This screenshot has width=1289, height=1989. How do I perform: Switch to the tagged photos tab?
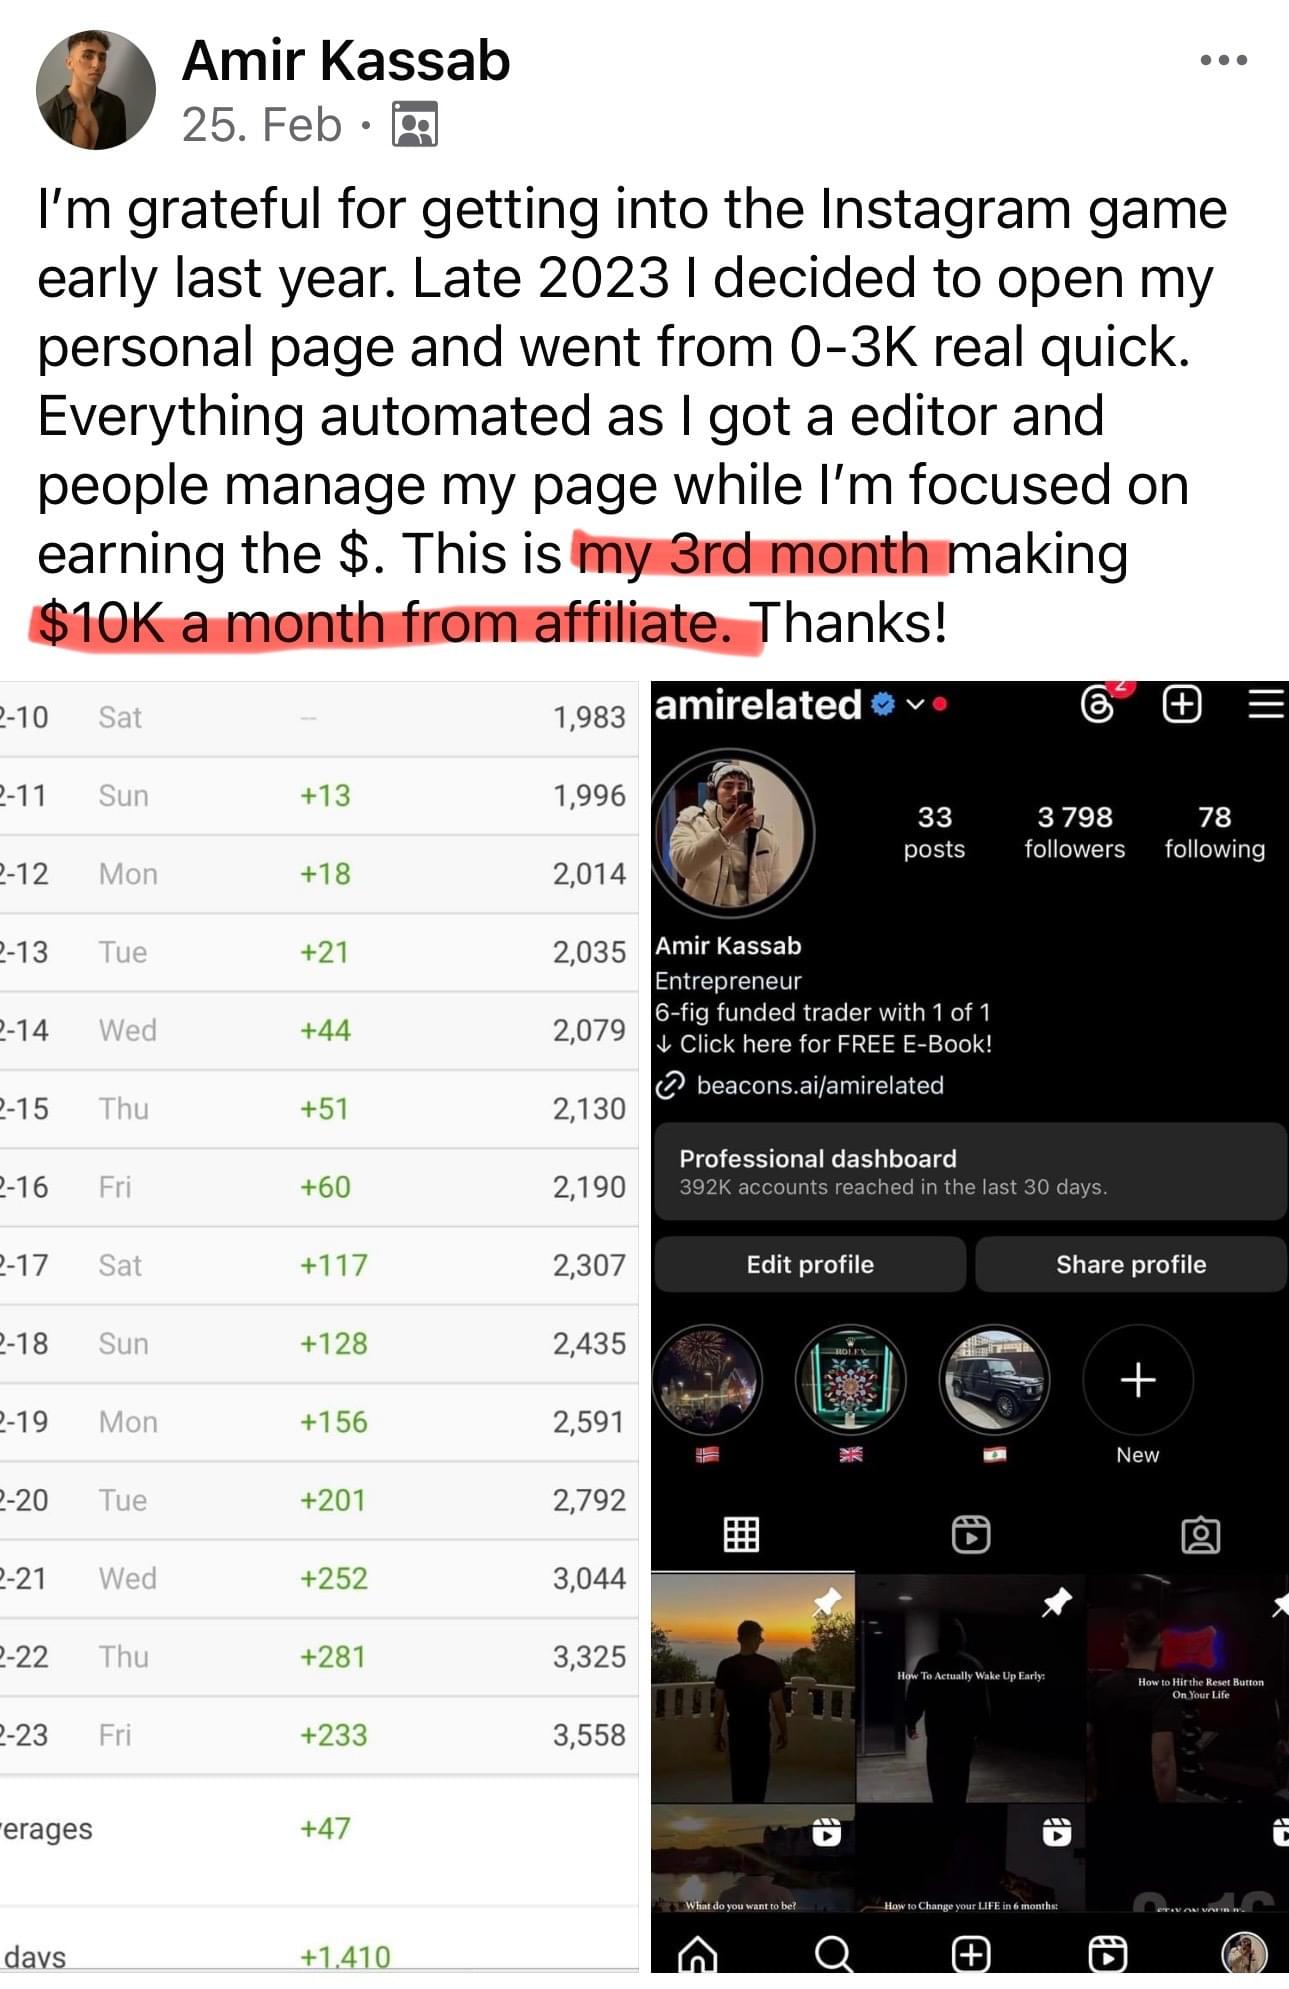coord(1201,1534)
